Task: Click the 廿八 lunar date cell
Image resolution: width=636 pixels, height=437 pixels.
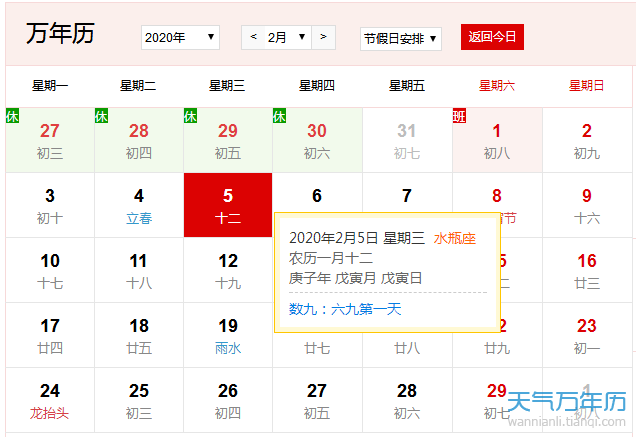Action: [x=407, y=348]
